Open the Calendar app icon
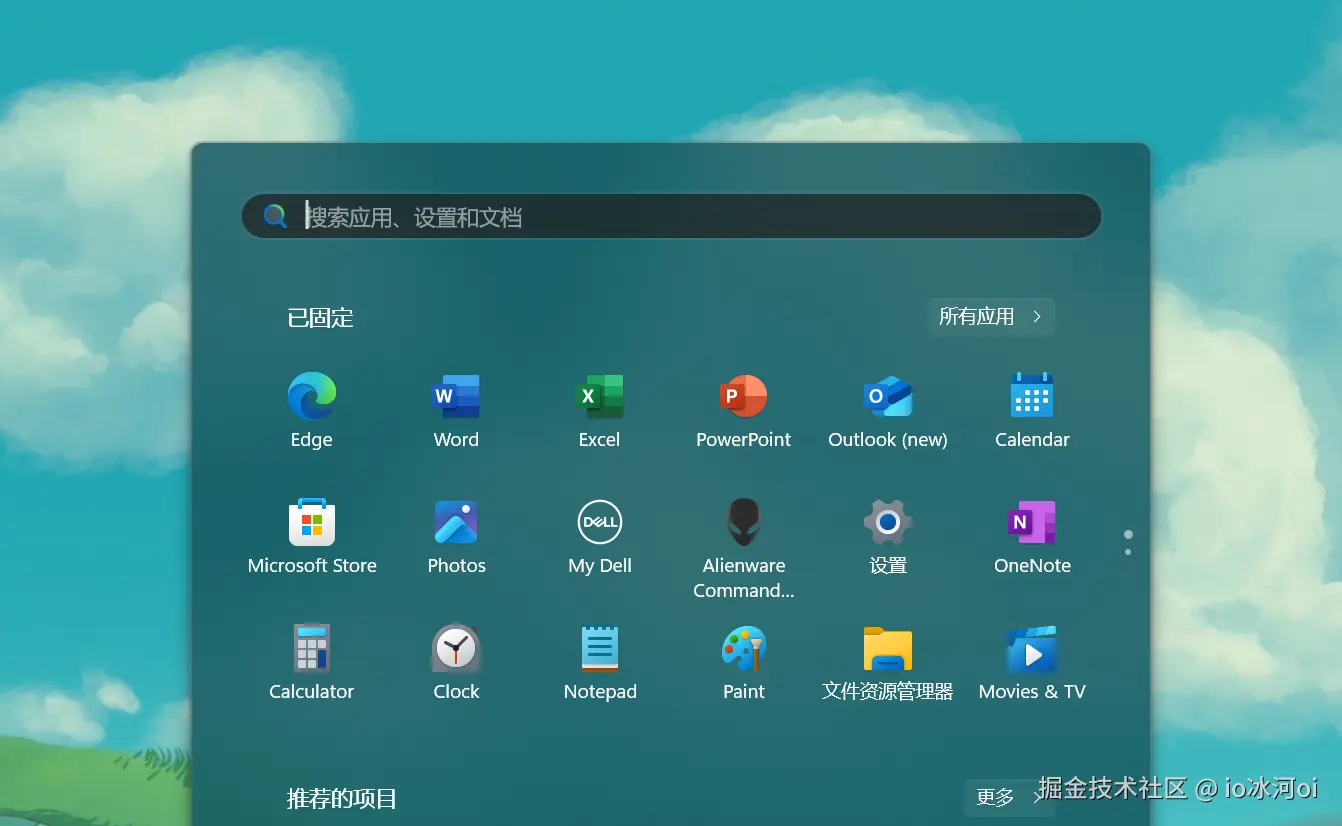Screen dimensions: 1342x826 [x=1032, y=396]
